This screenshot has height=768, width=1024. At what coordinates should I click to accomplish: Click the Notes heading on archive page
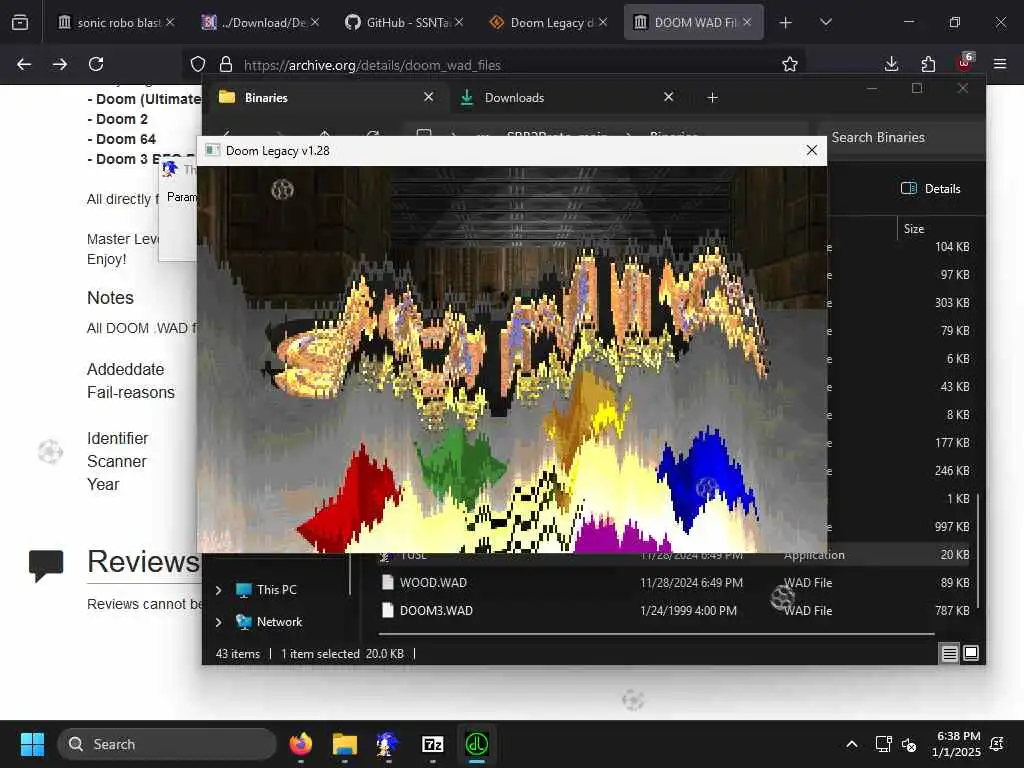110,298
